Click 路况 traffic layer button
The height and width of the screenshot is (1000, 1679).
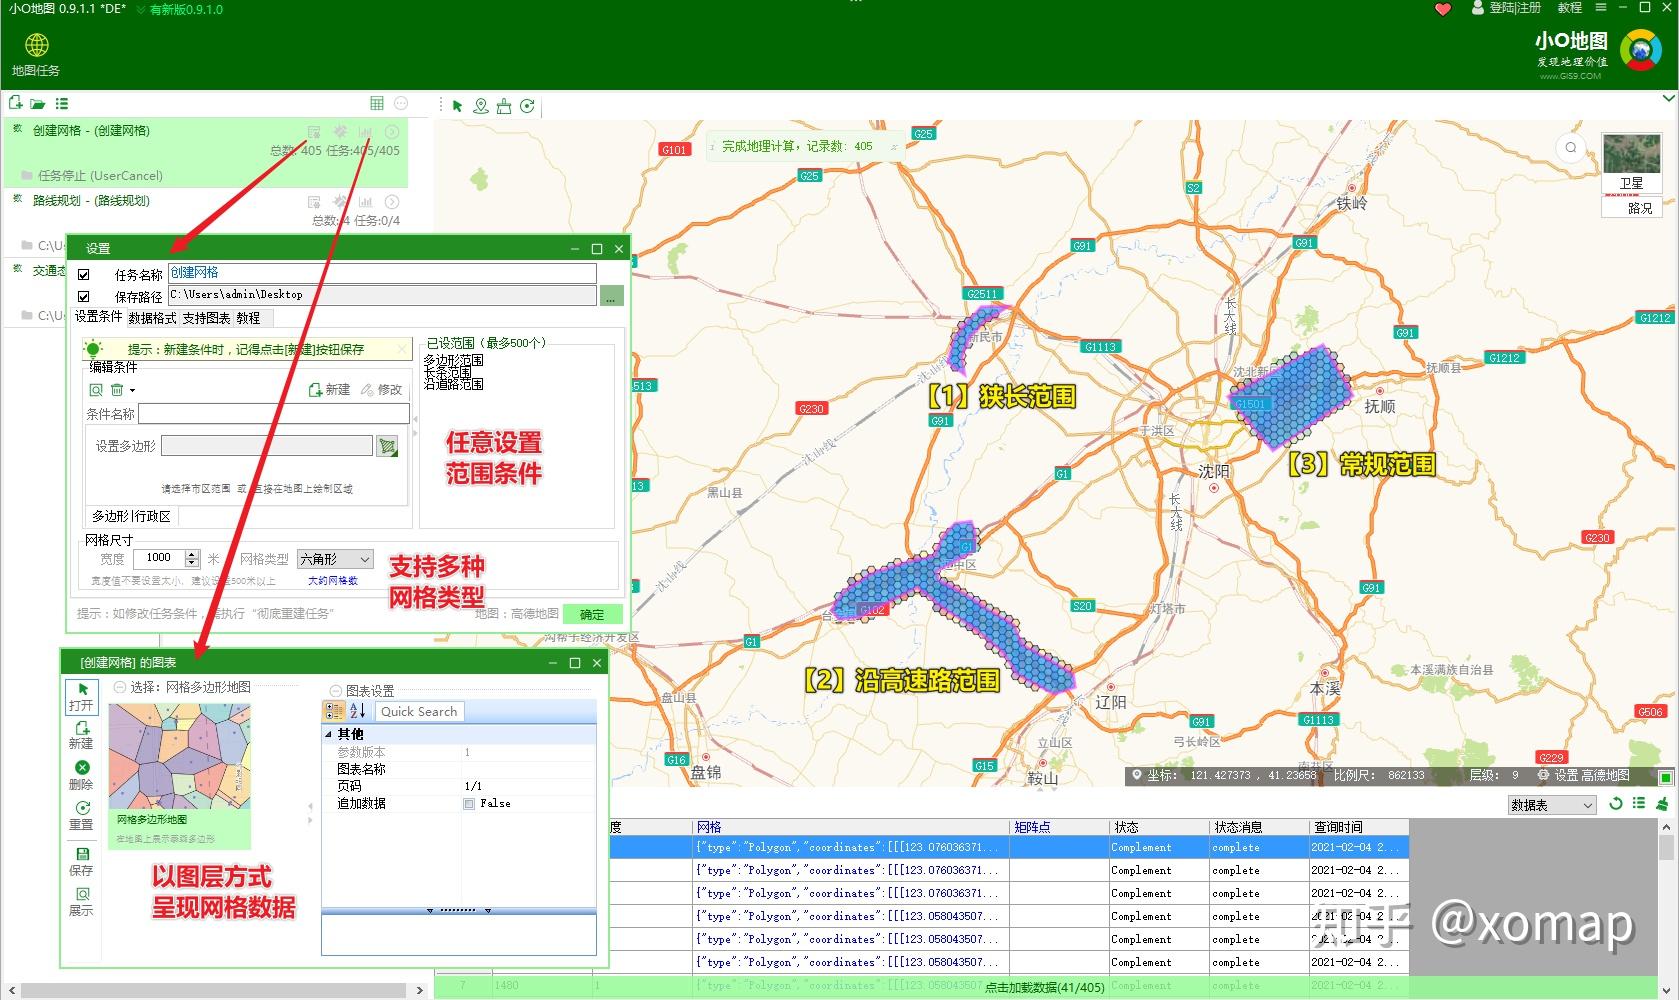click(x=1631, y=208)
